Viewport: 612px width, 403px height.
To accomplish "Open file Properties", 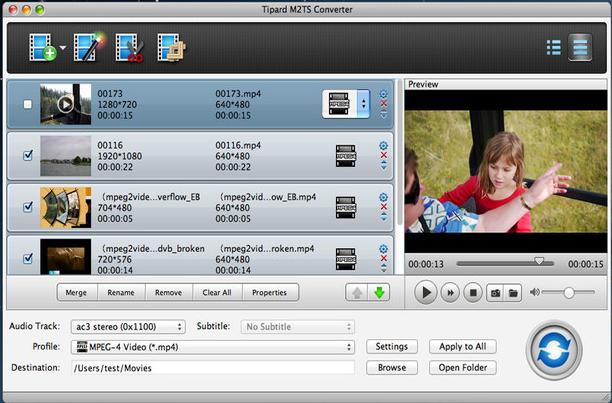I will (x=270, y=293).
